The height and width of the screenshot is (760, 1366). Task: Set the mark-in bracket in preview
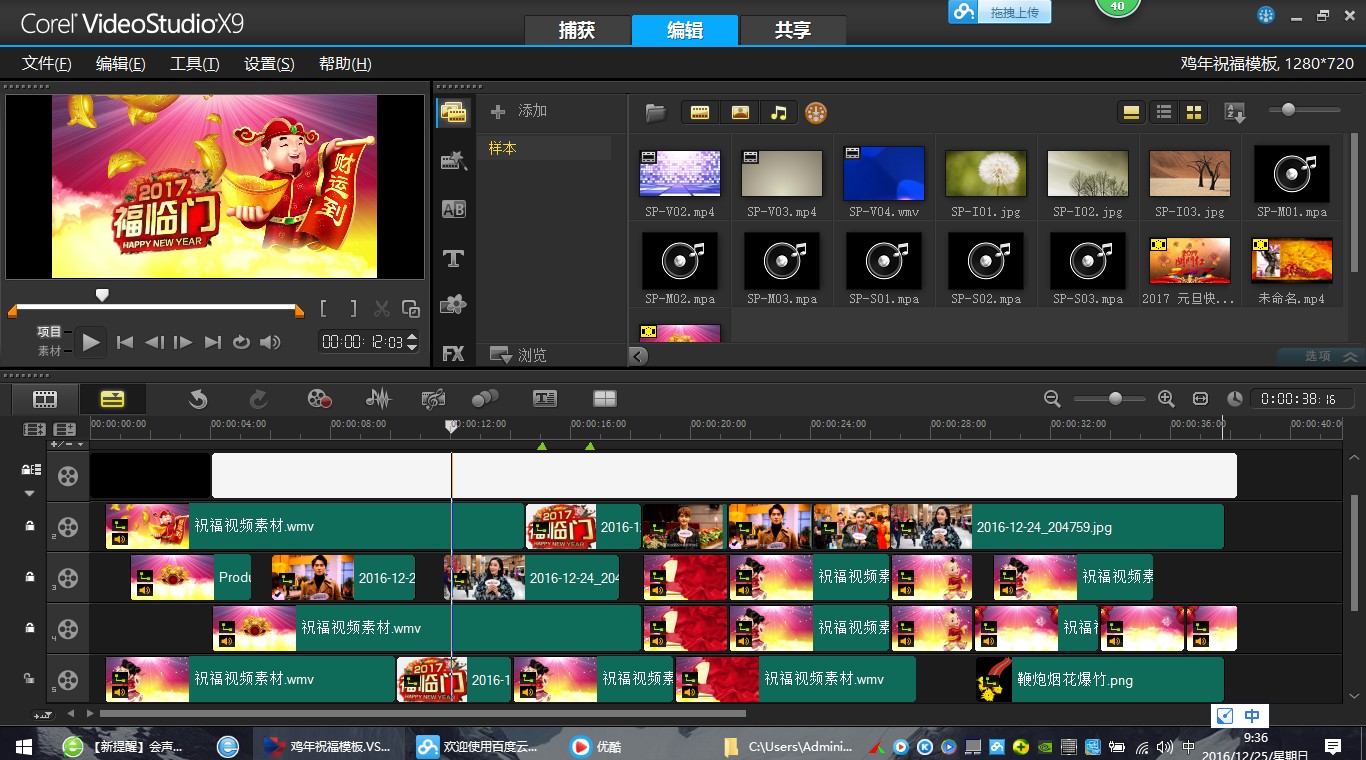pos(324,309)
